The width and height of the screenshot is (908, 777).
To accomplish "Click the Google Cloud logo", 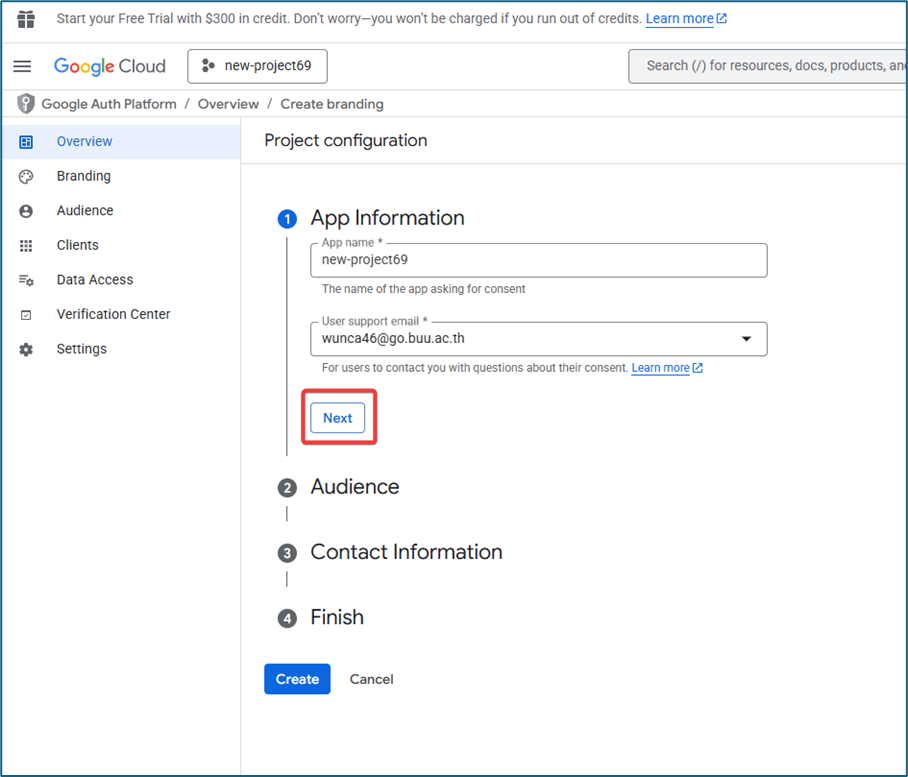I will point(110,66).
